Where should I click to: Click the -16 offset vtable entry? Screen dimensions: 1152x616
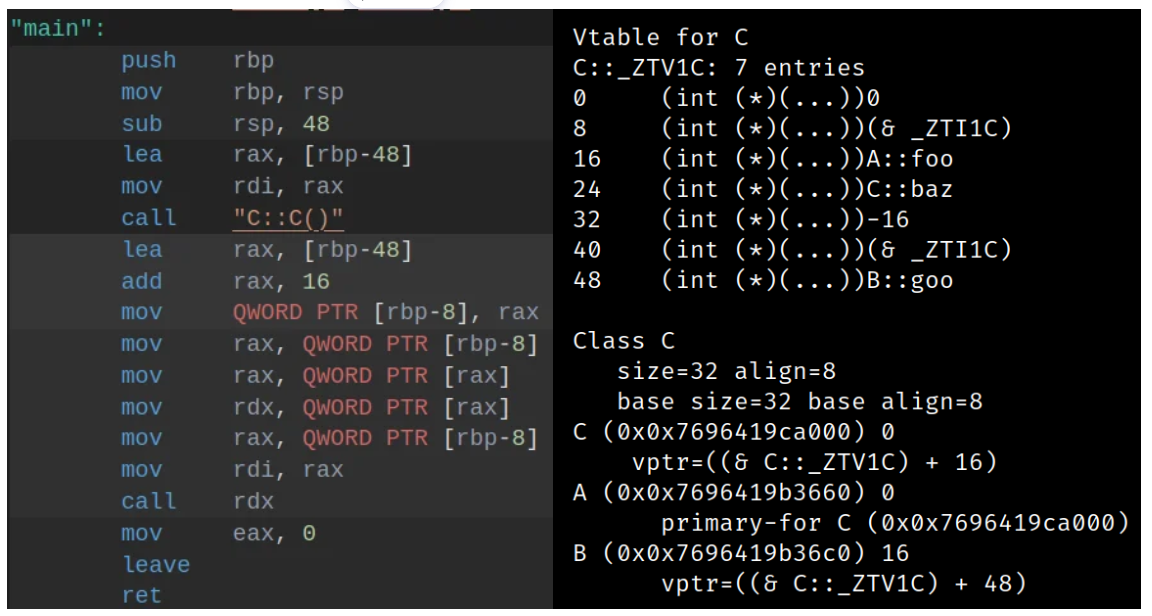click(x=741, y=219)
